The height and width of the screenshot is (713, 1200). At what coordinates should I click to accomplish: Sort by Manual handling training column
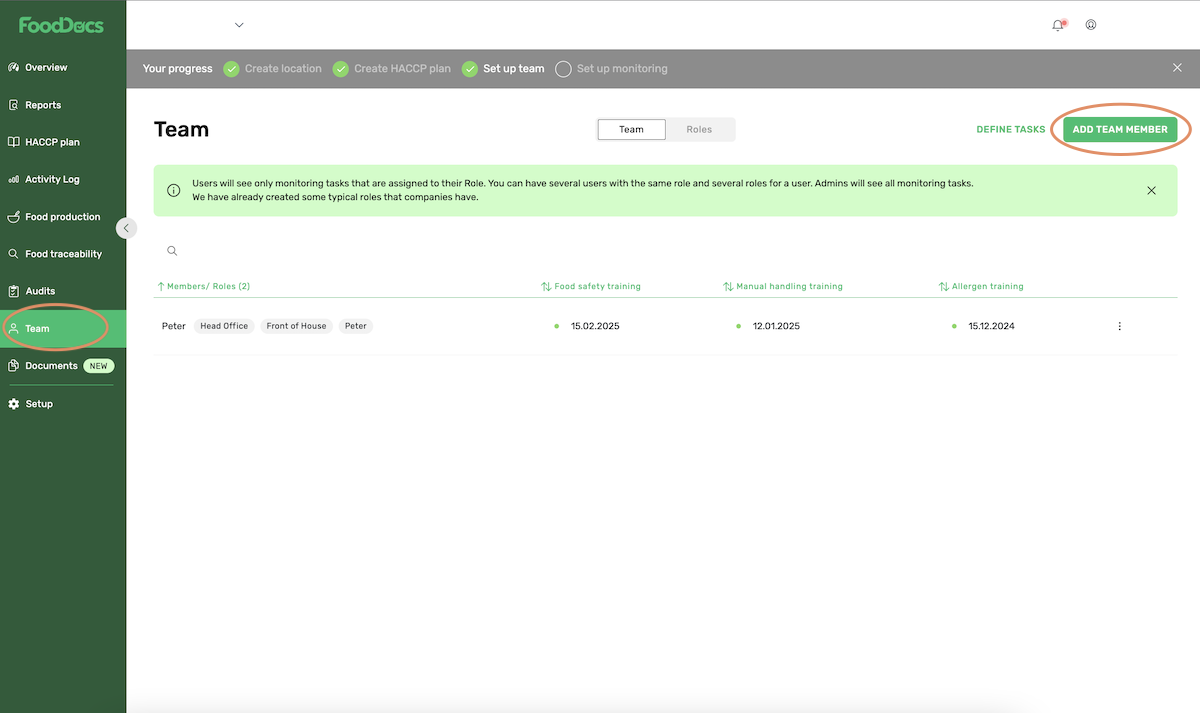click(783, 286)
